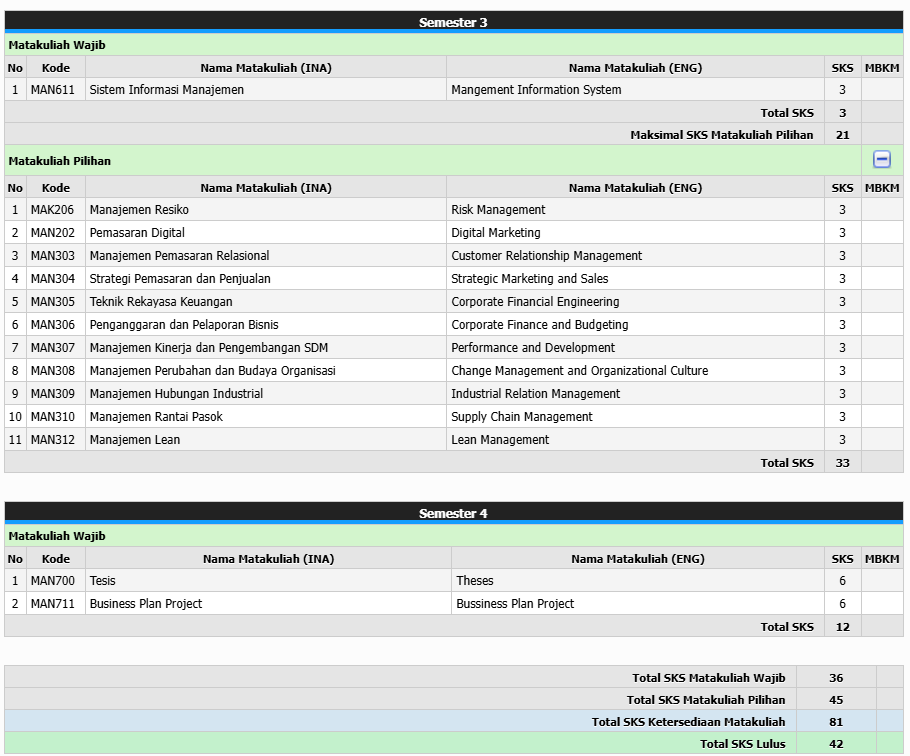Click the course name Teknik Rekayasa Keuangan

(161, 302)
